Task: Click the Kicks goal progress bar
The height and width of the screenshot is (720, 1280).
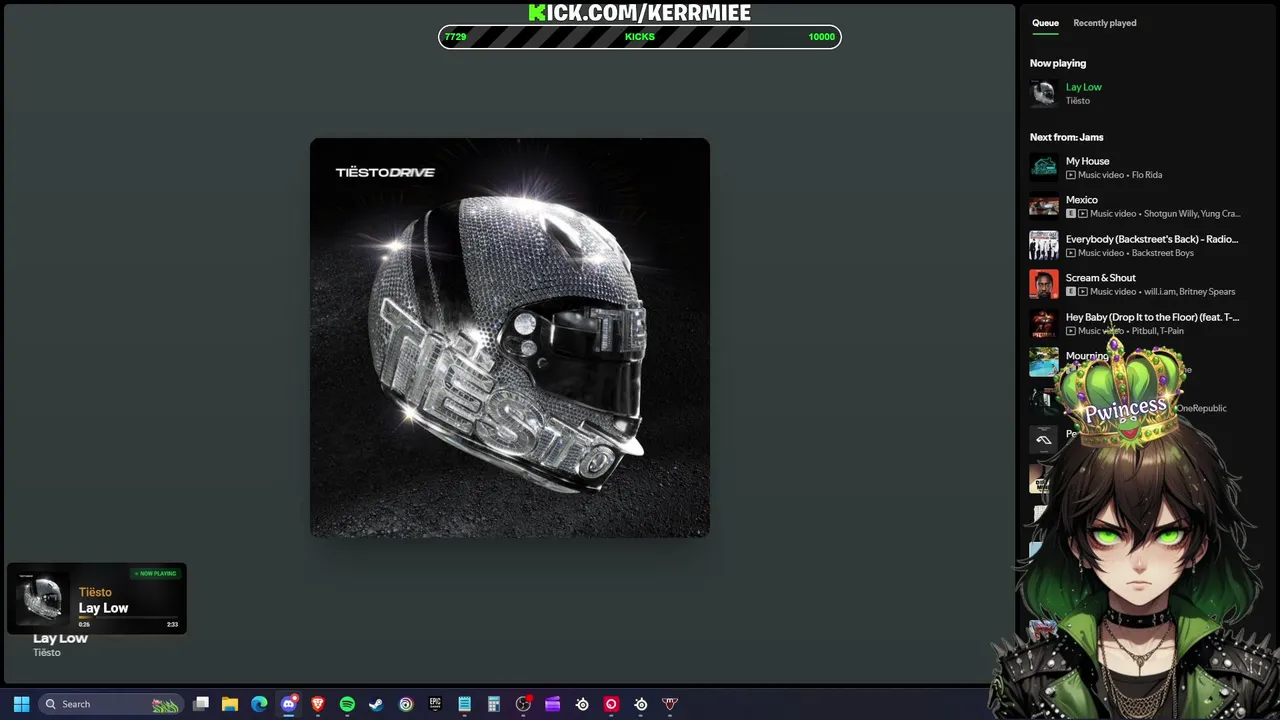Action: 640,37
